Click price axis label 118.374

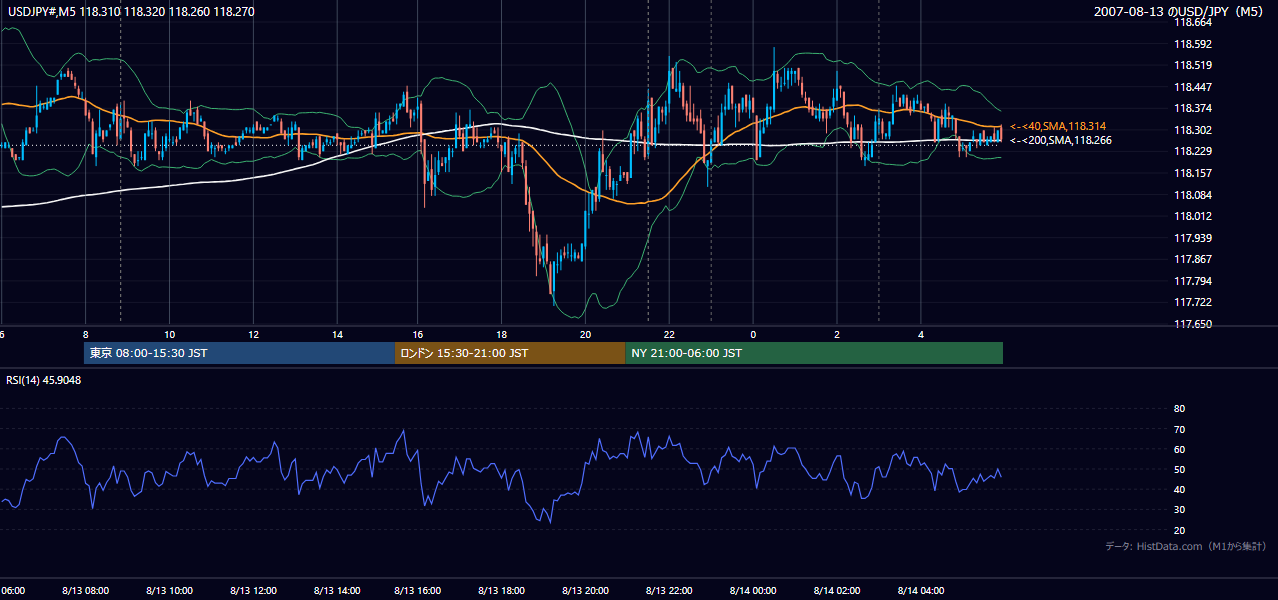[1193, 108]
